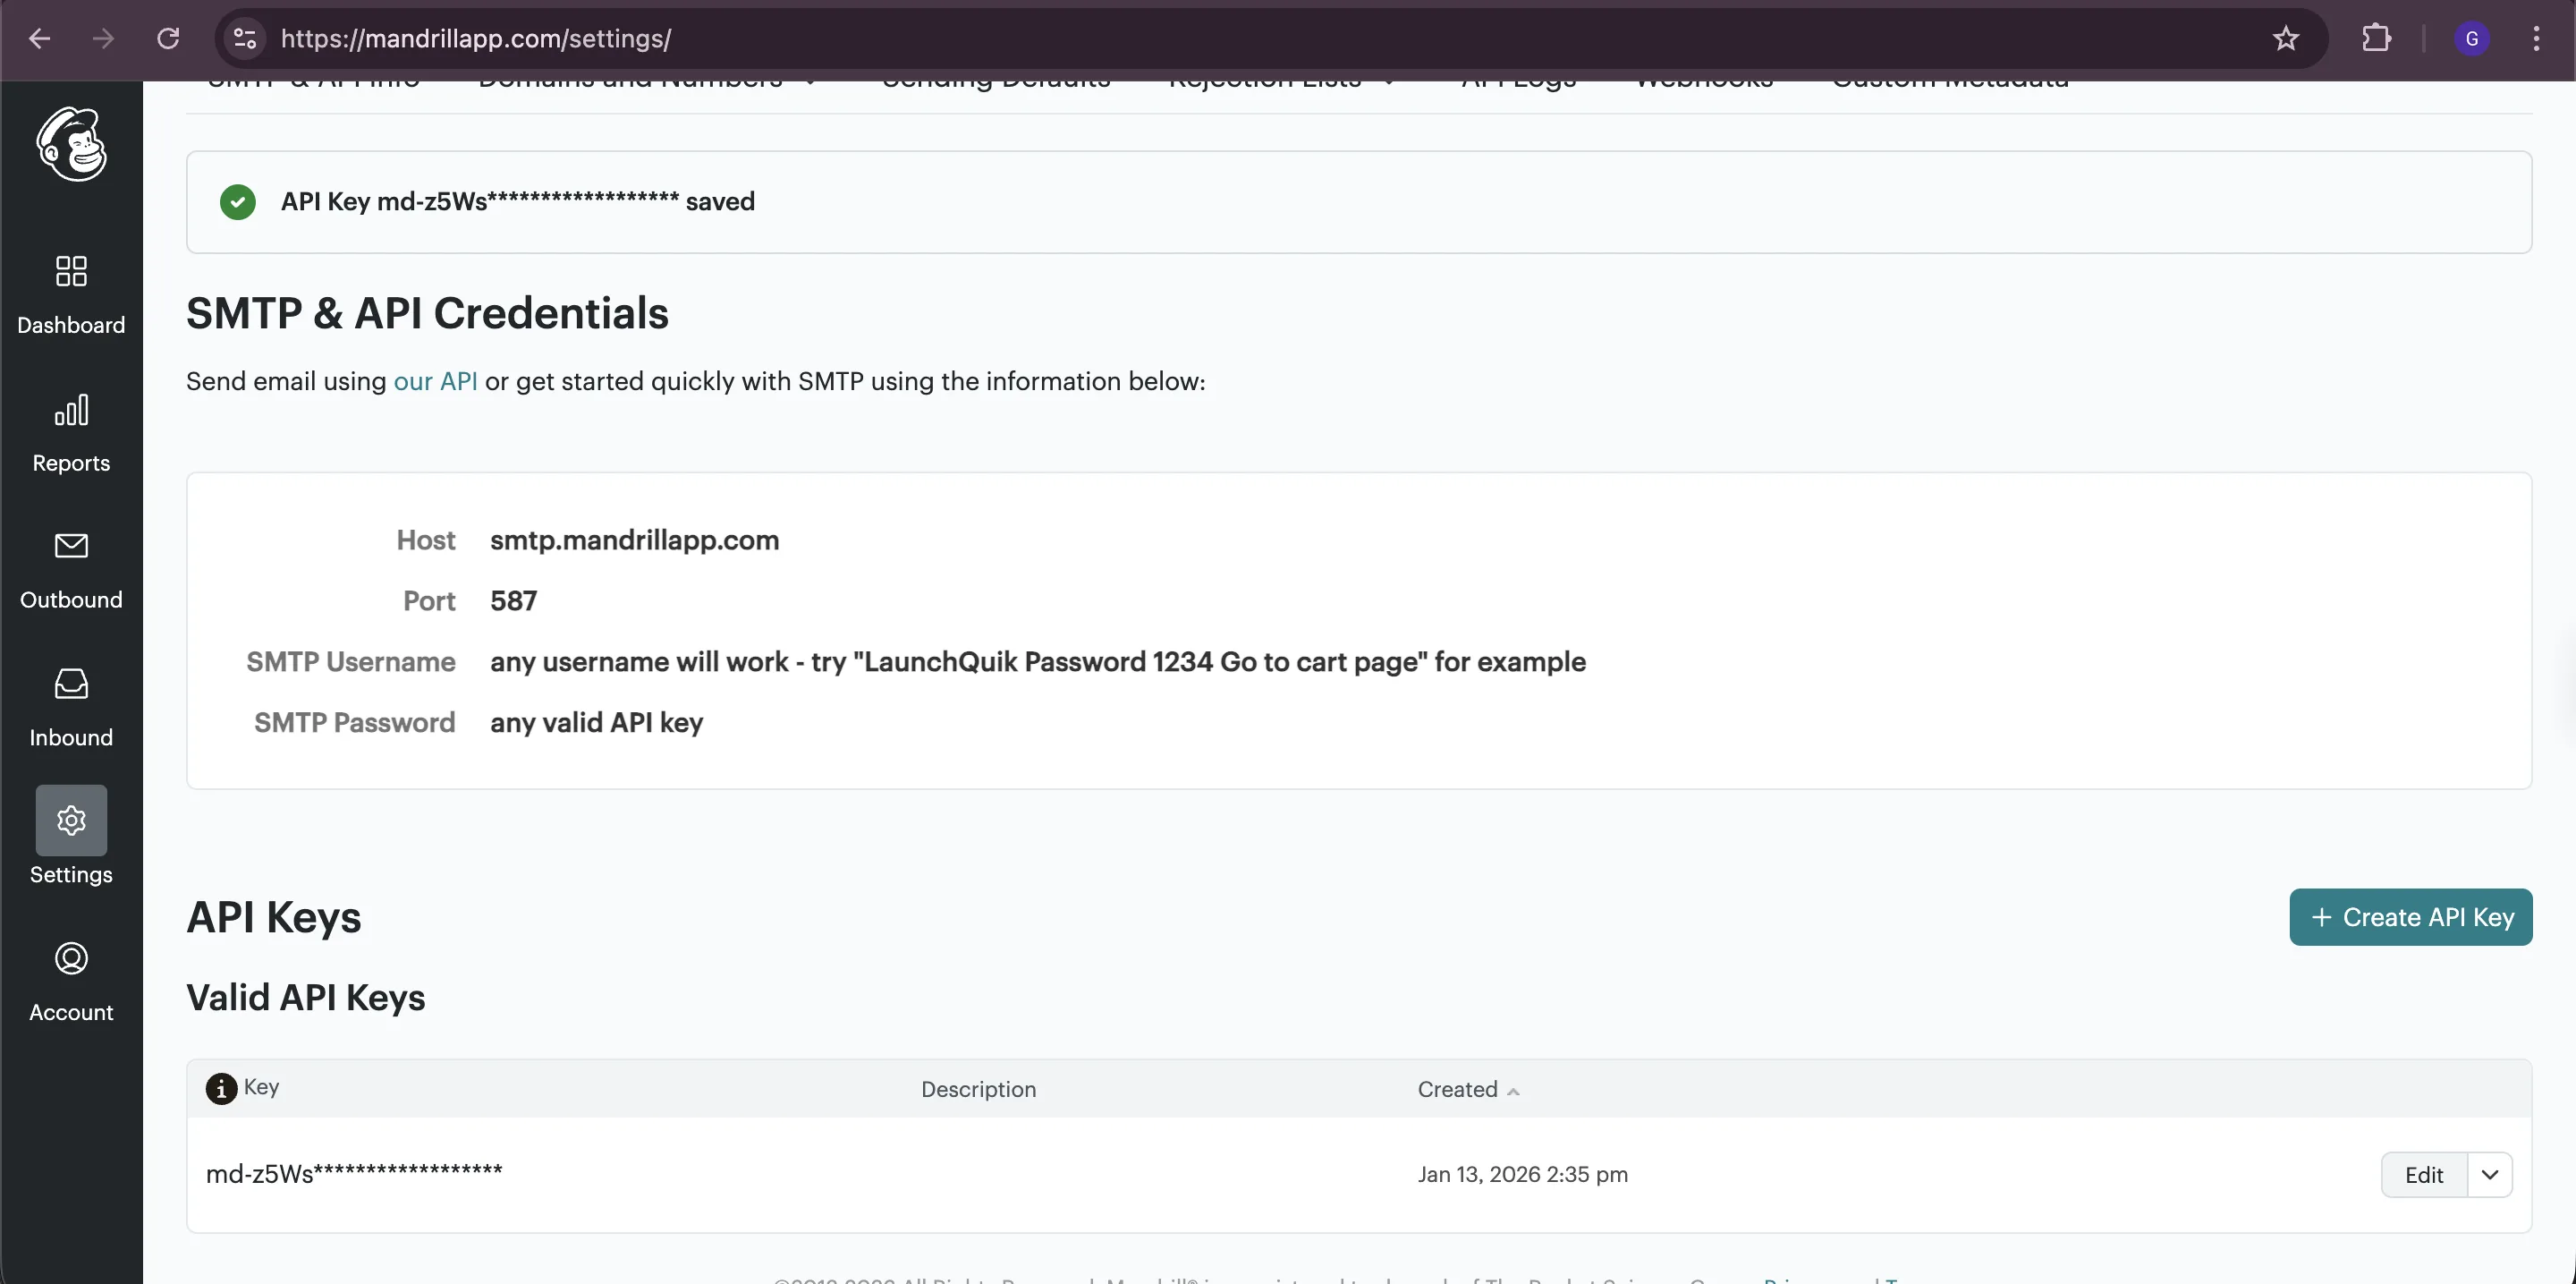Click the SMTP Username example text

pyautogui.click(x=1038, y=662)
